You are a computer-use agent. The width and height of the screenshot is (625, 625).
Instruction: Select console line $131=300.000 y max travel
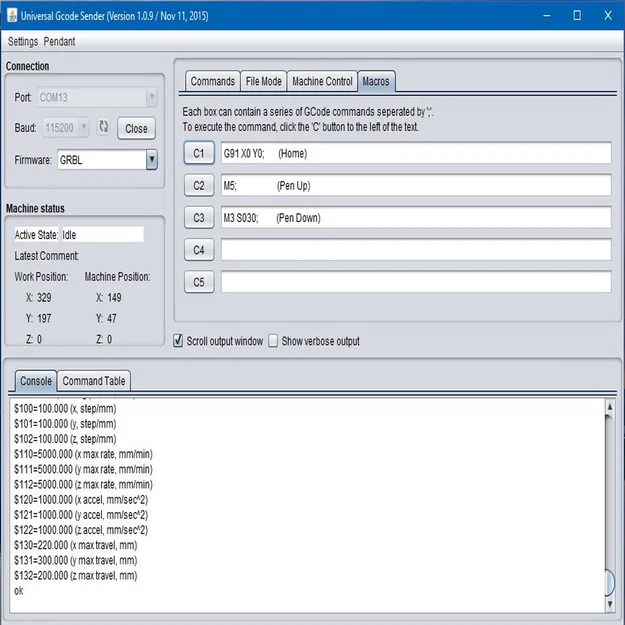[76, 560]
